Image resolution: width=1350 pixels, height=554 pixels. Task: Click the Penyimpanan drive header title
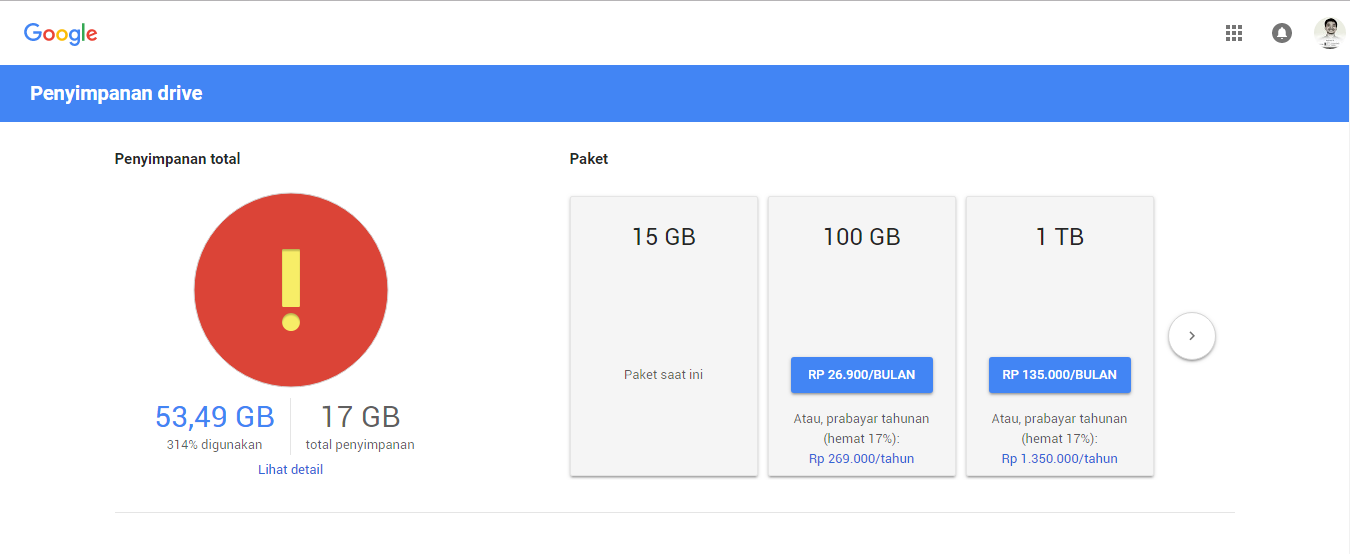(116, 94)
